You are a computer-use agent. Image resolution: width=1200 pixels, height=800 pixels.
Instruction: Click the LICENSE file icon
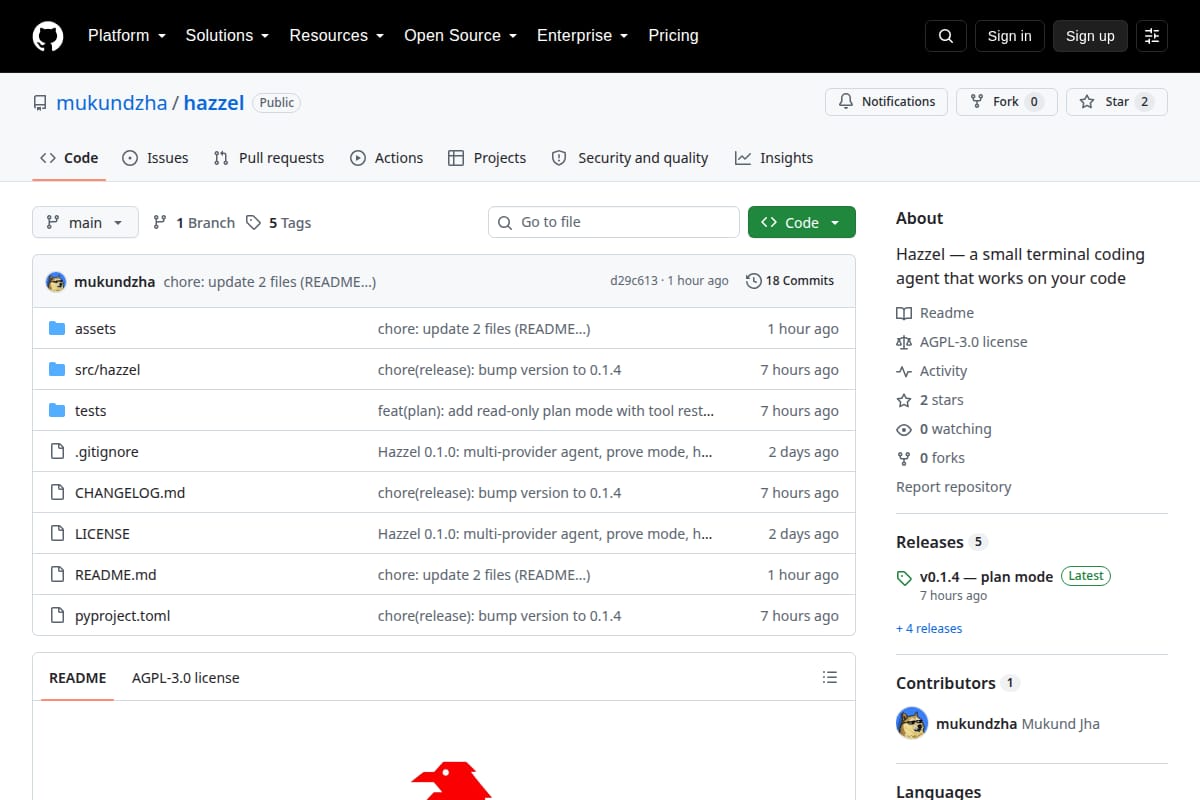click(57, 534)
